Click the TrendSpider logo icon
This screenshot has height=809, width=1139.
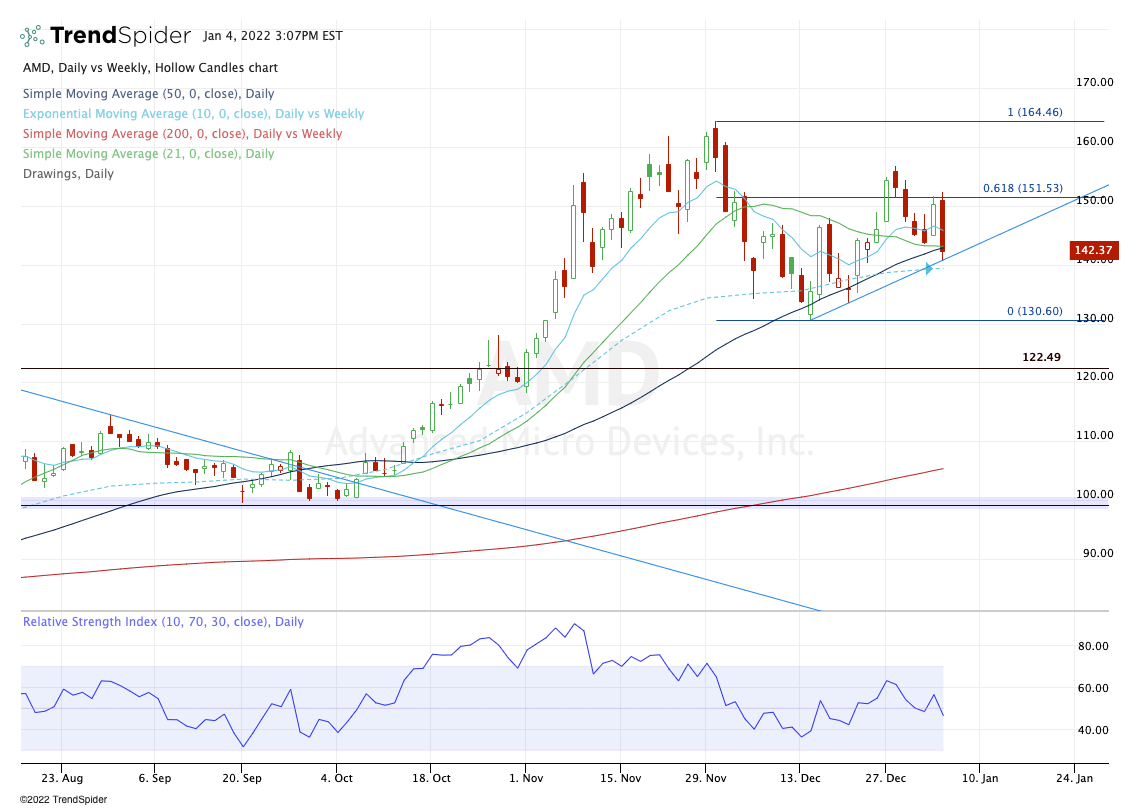pos(31,36)
